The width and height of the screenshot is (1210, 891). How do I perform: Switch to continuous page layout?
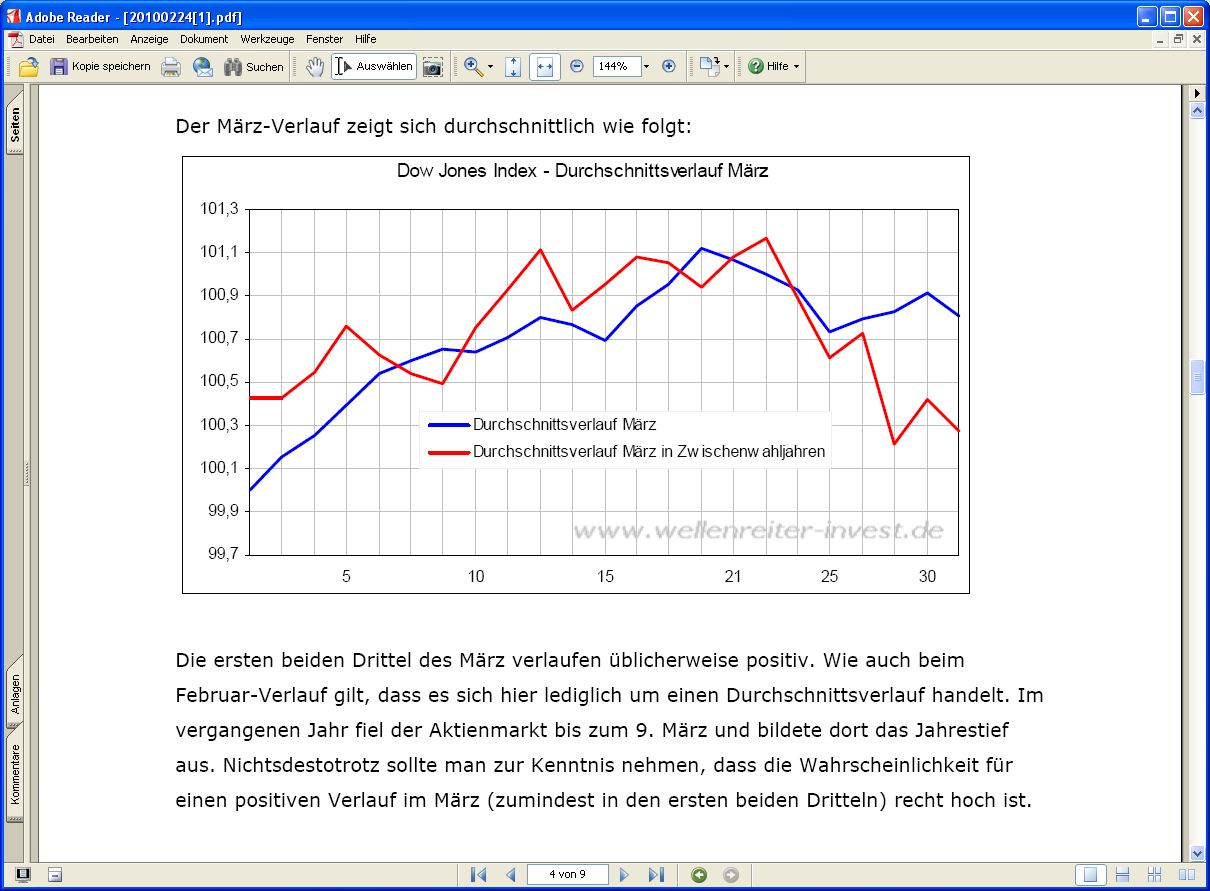[x=1122, y=875]
